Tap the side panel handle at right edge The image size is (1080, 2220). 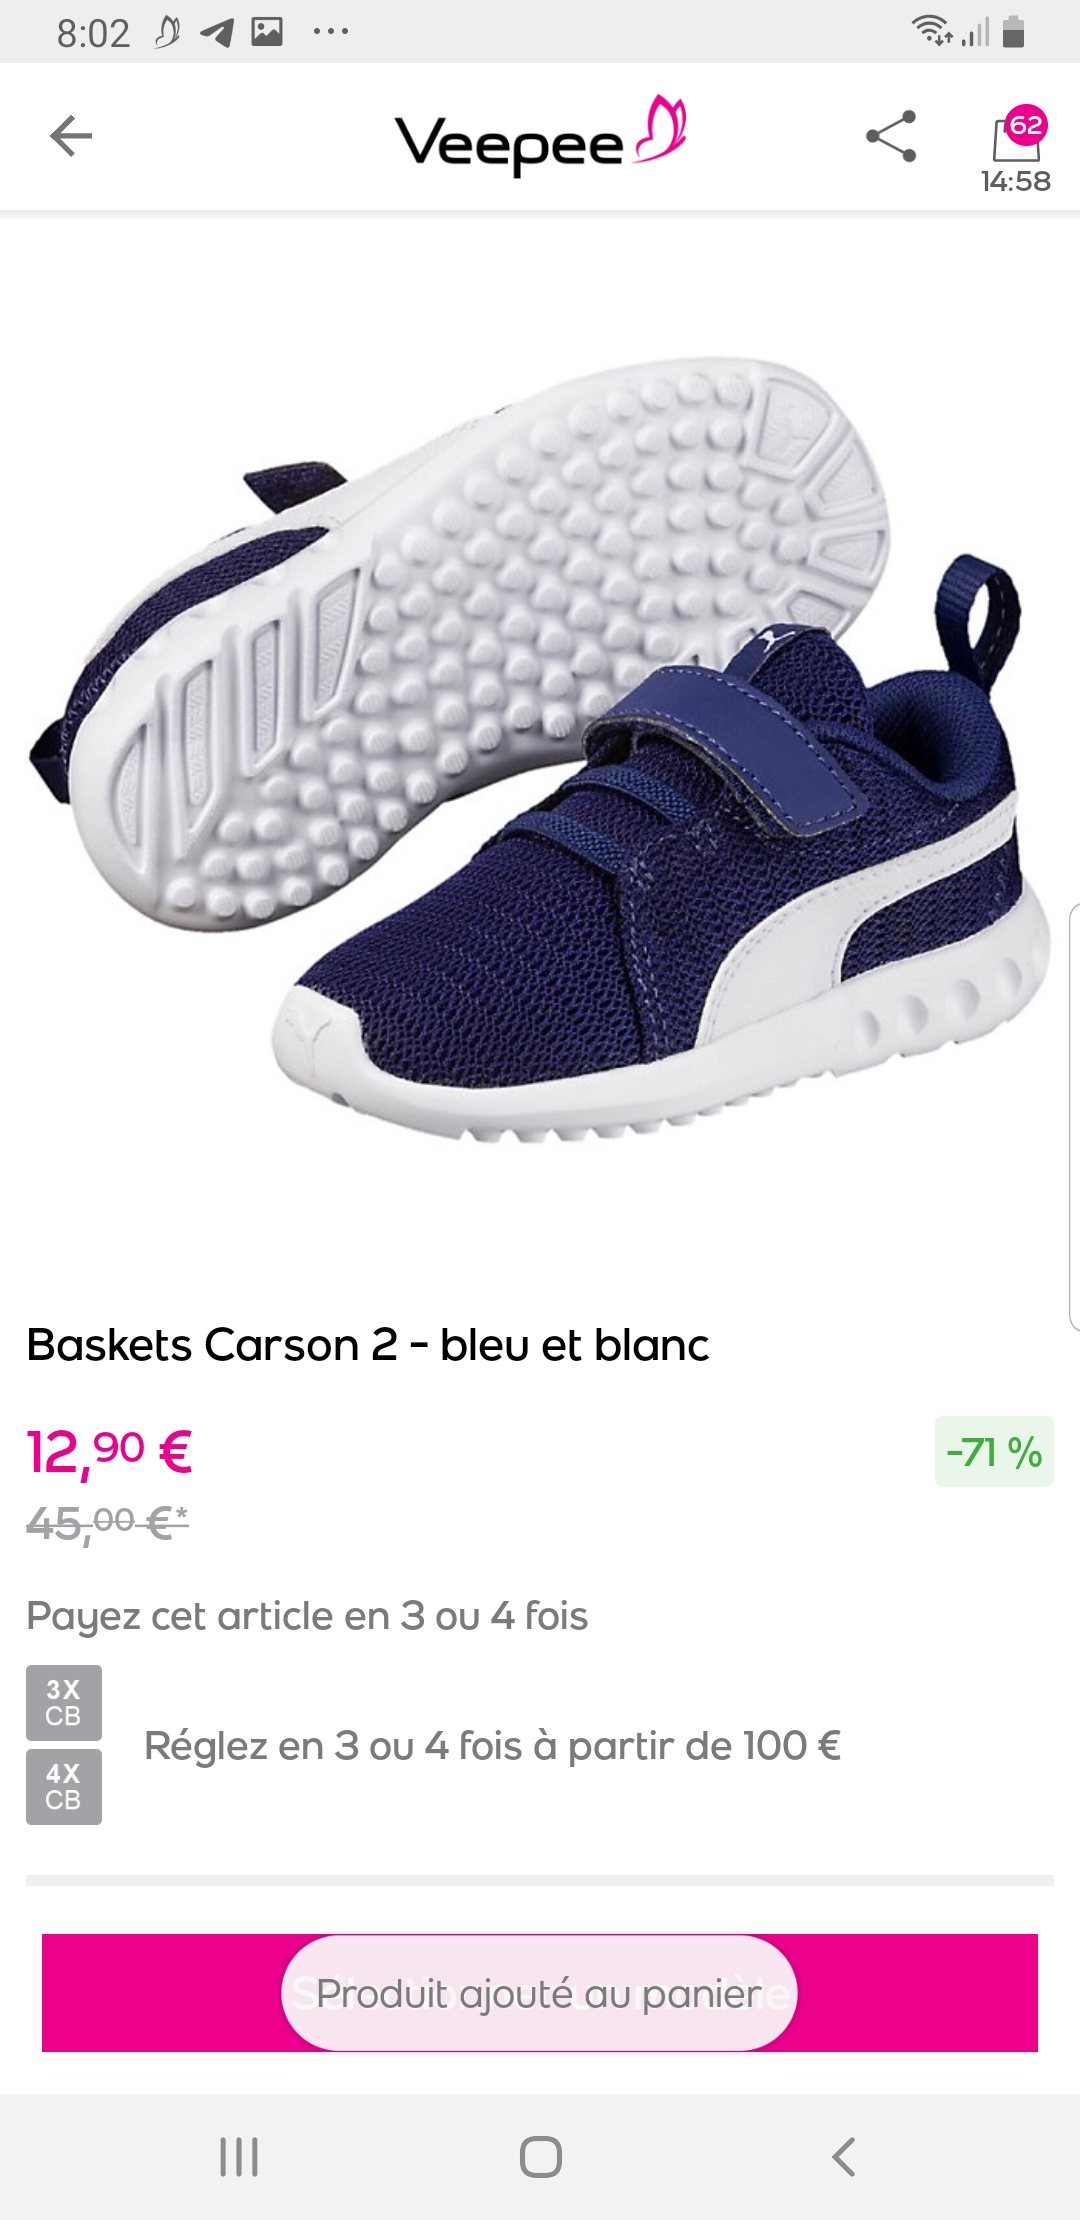click(x=1074, y=1116)
